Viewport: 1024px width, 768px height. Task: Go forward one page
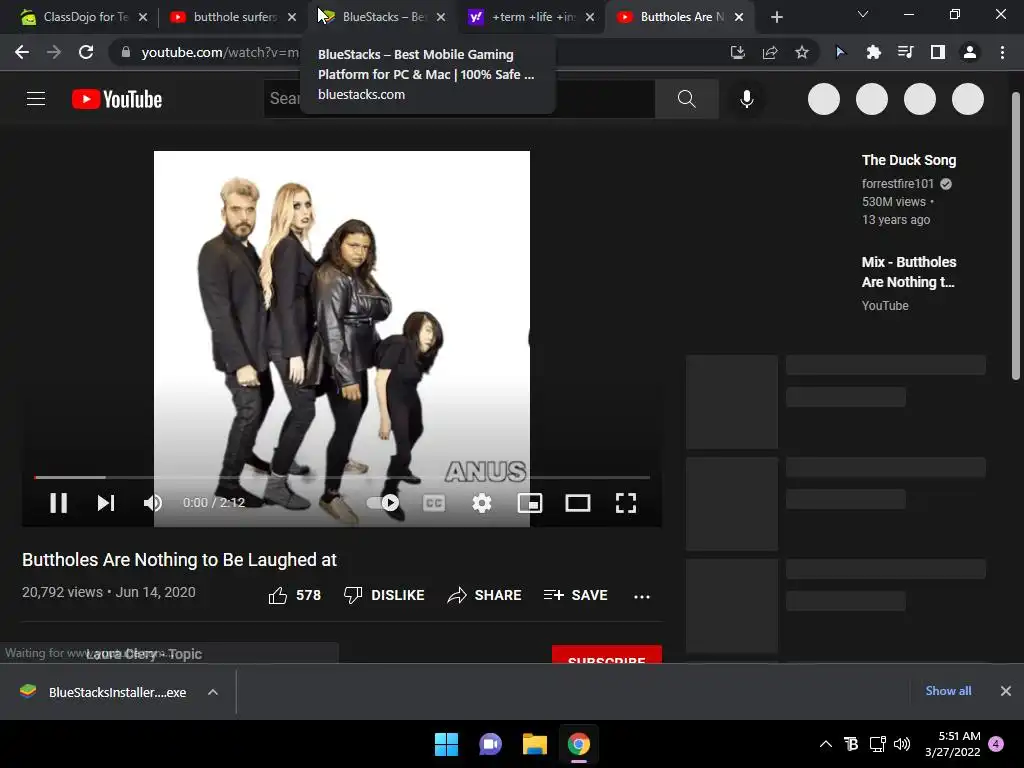pos(54,52)
